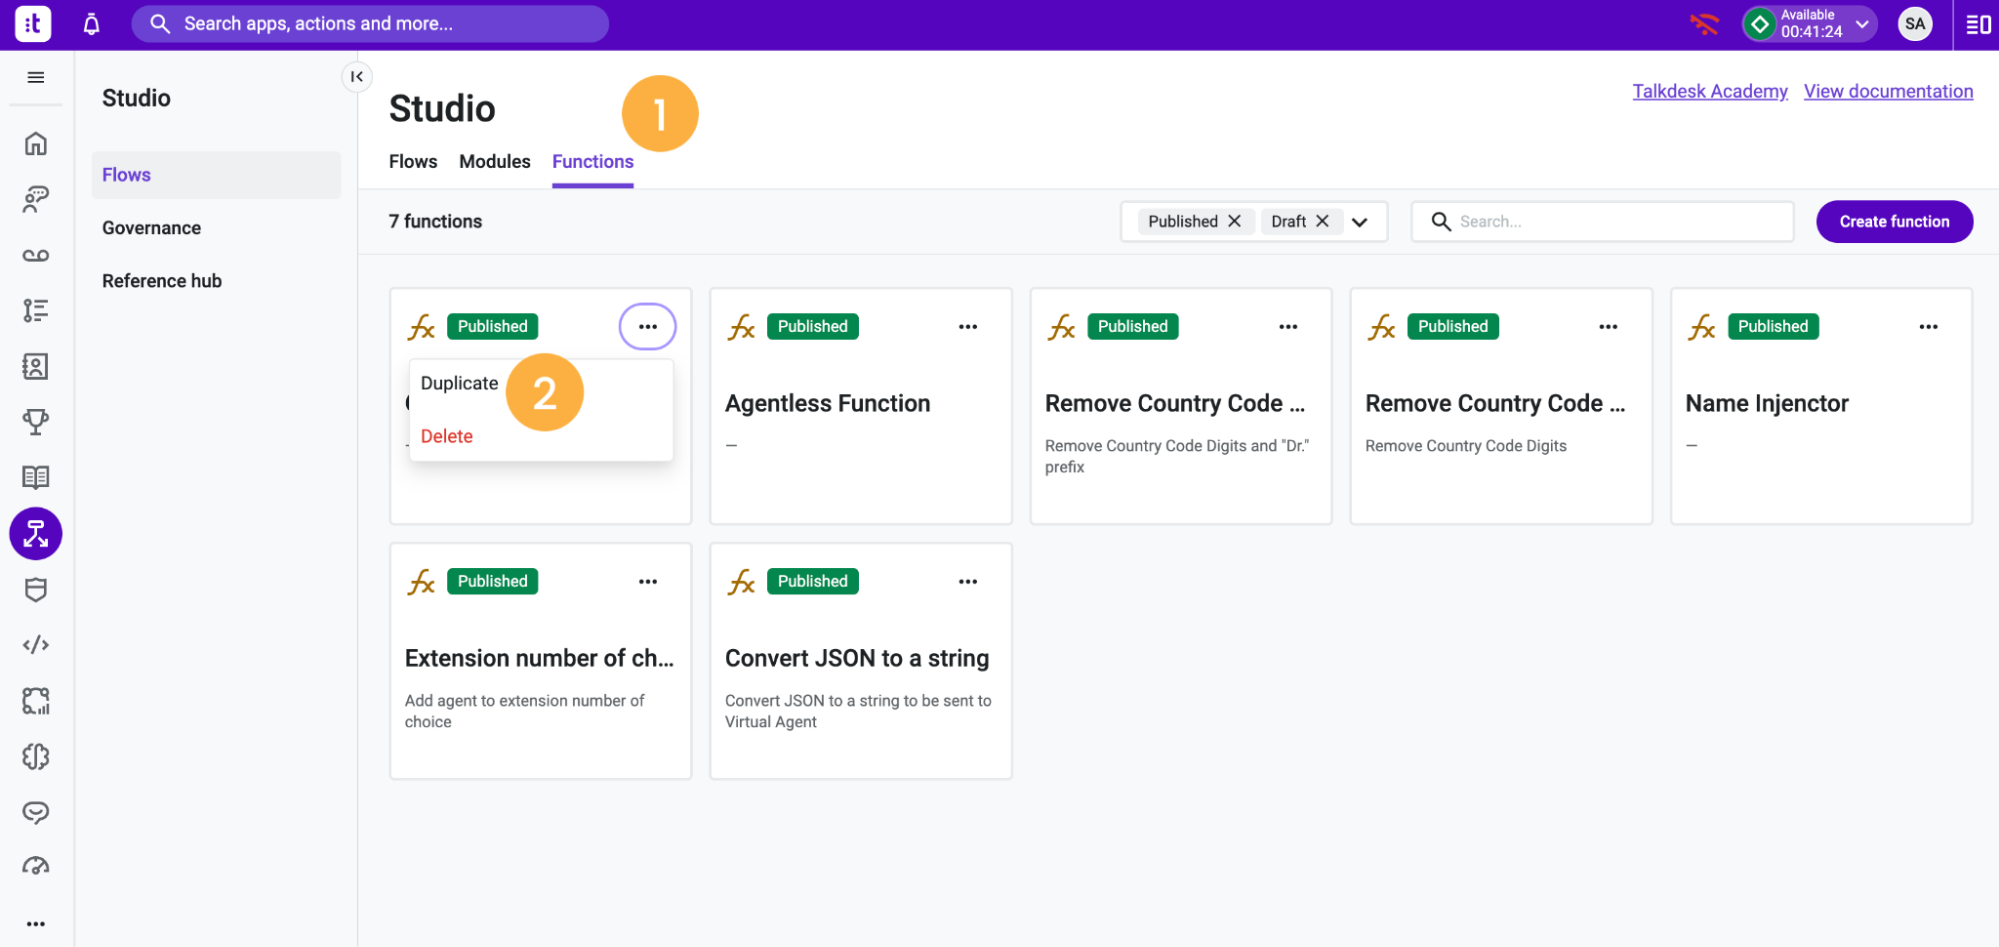Open the chat bubble icon in sidebar
1999x947 pixels.
(36, 812)
